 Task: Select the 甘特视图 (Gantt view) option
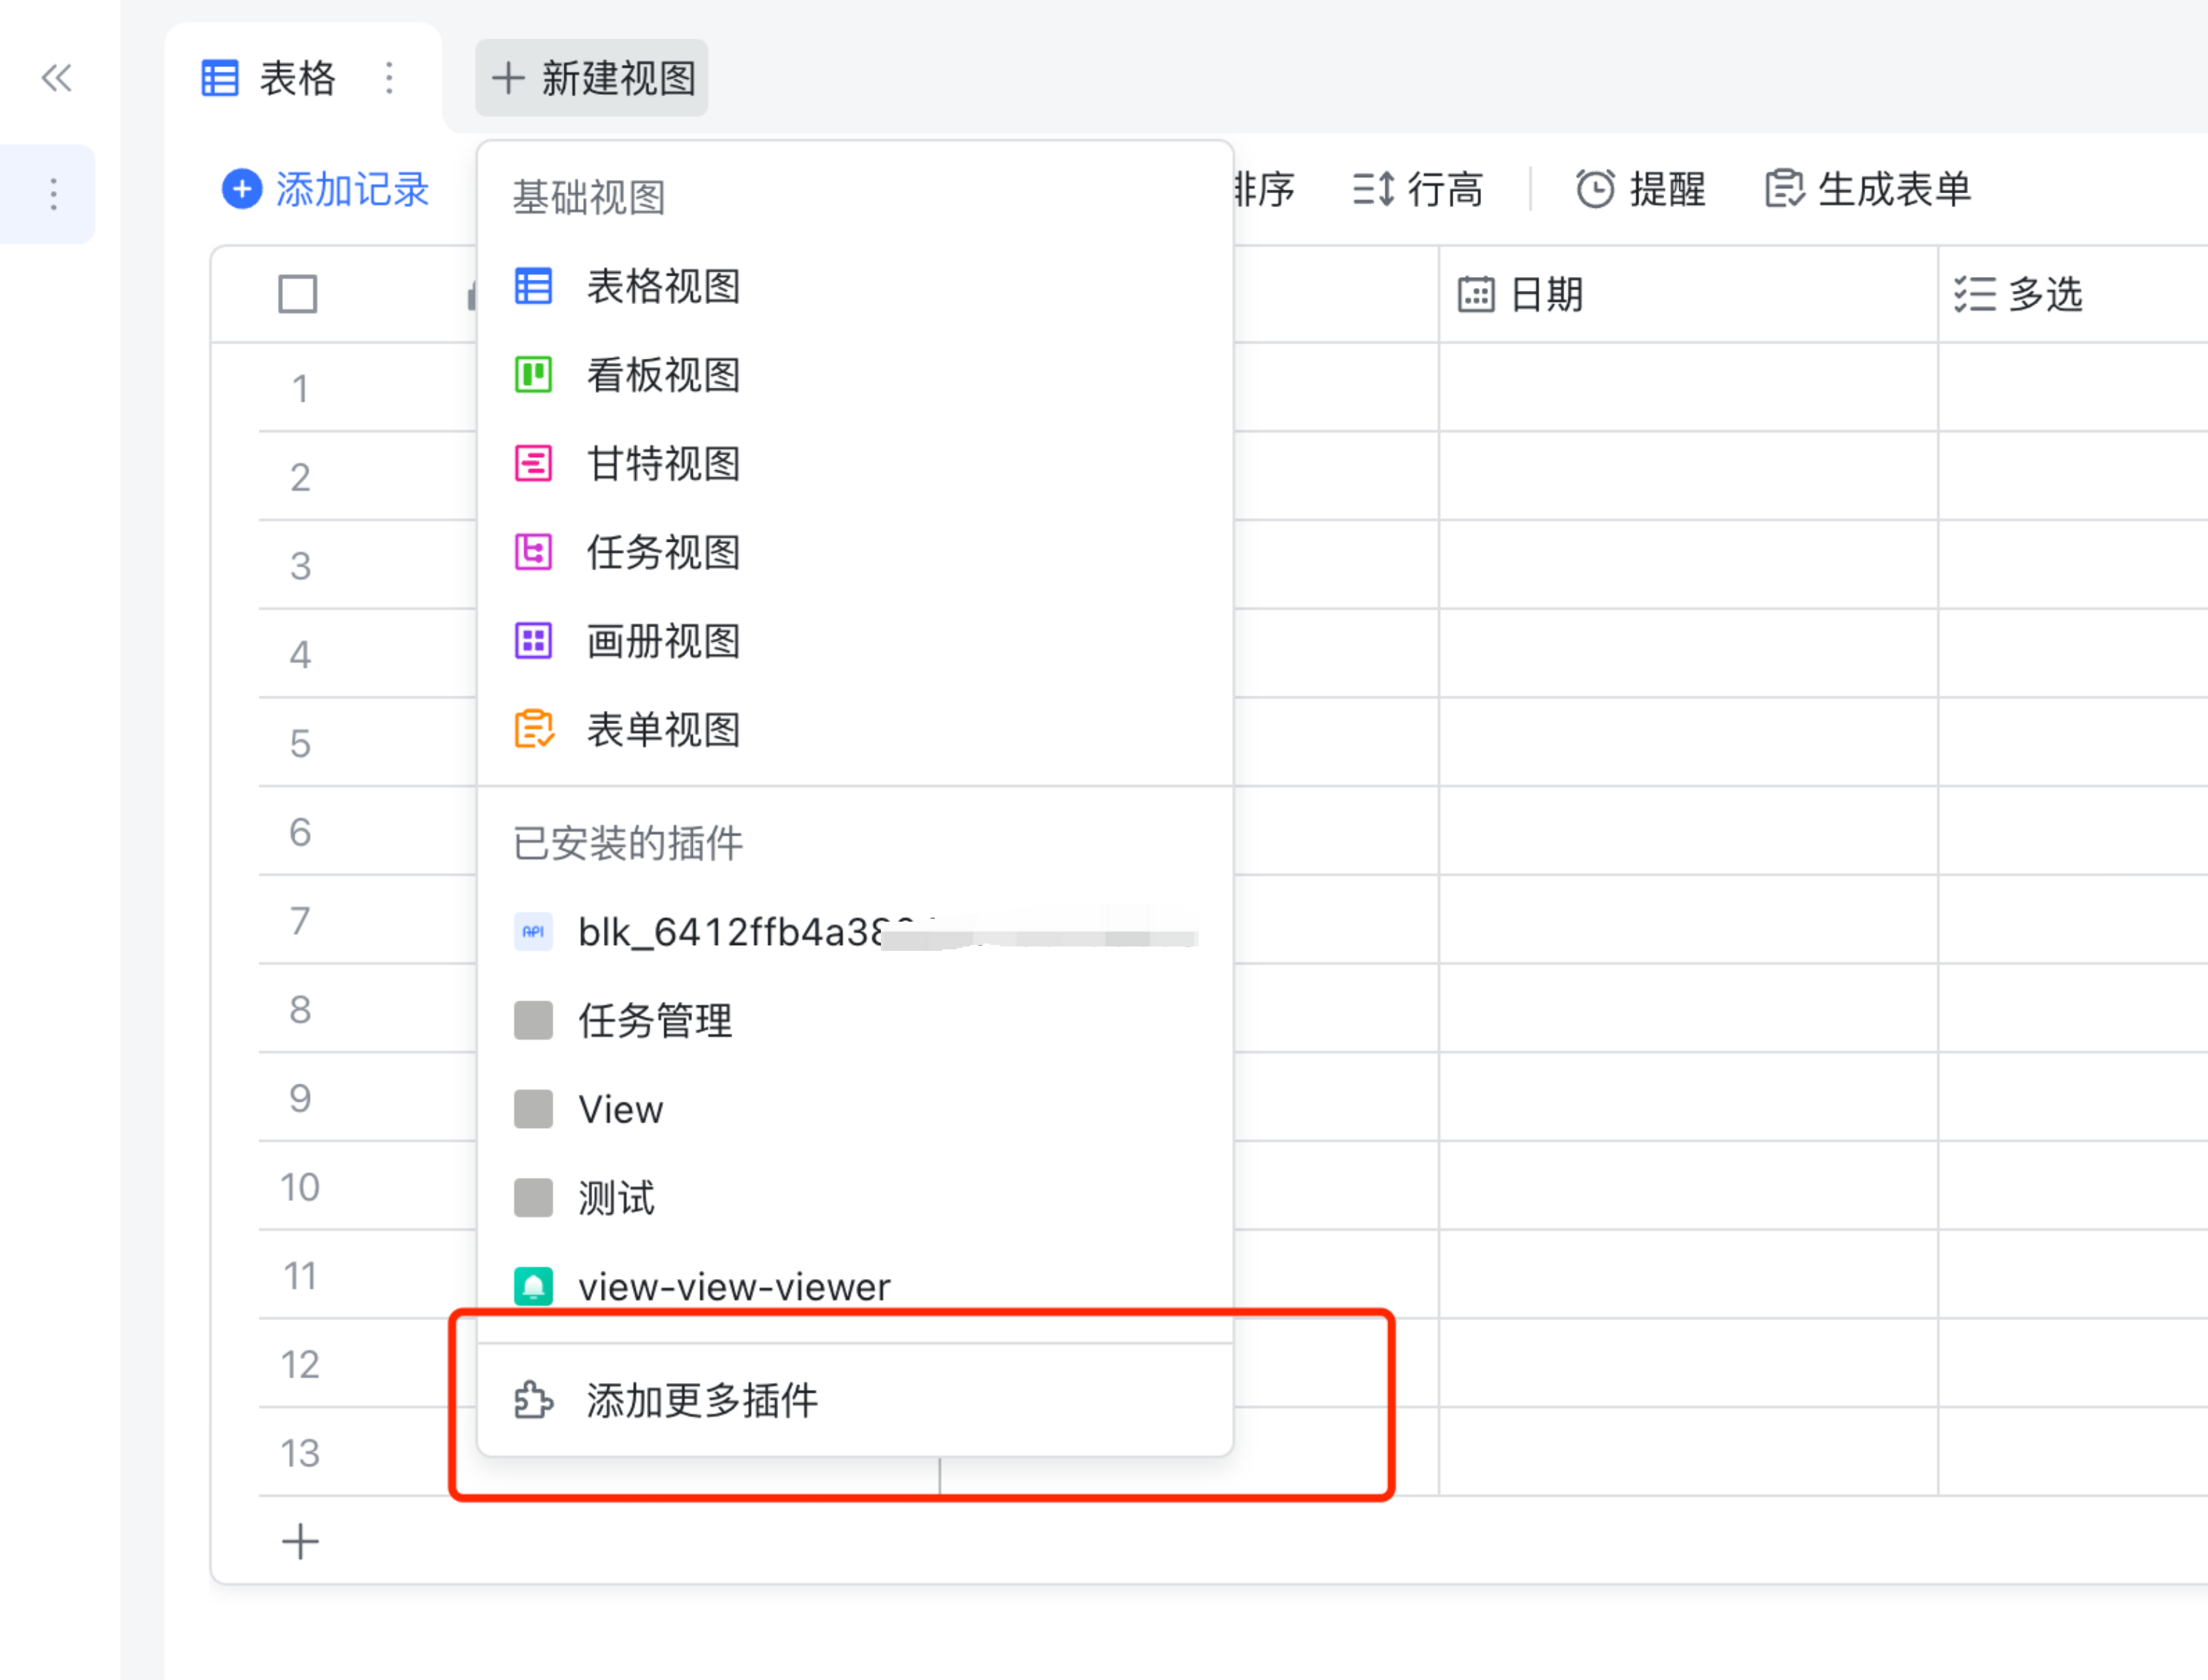(663, 463)
